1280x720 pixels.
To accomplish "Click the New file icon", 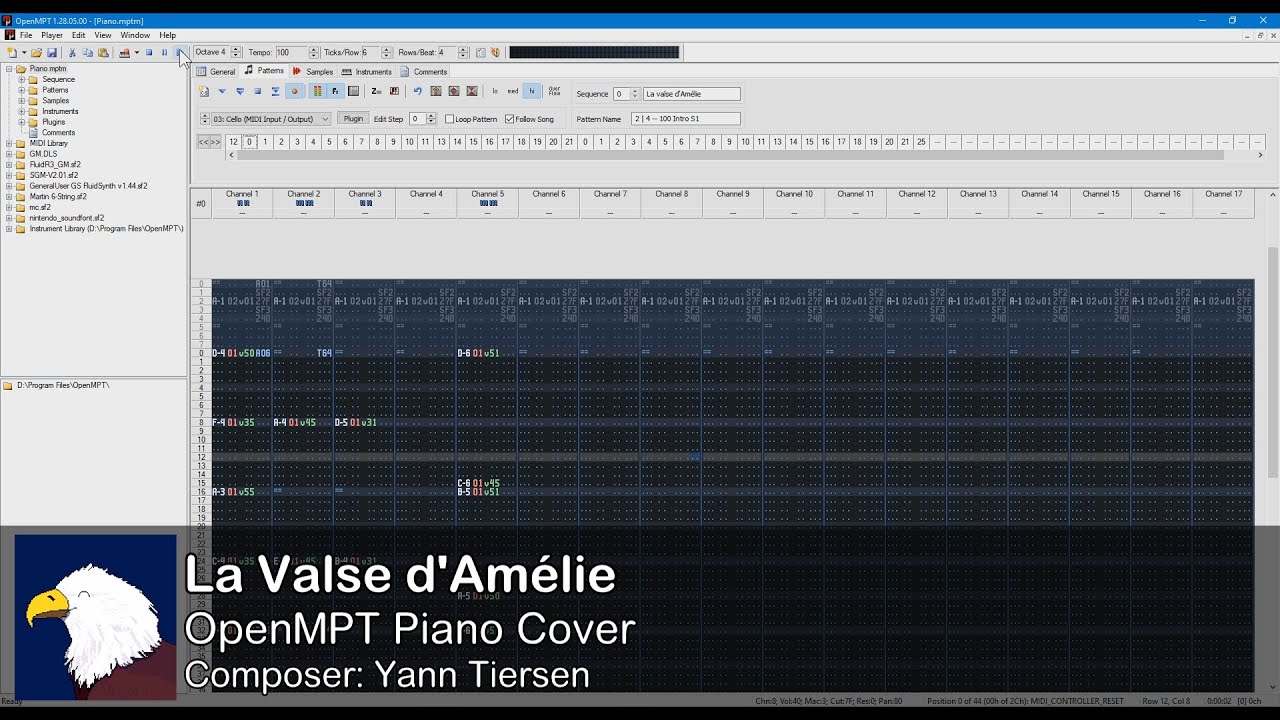I will pos(12,52).
